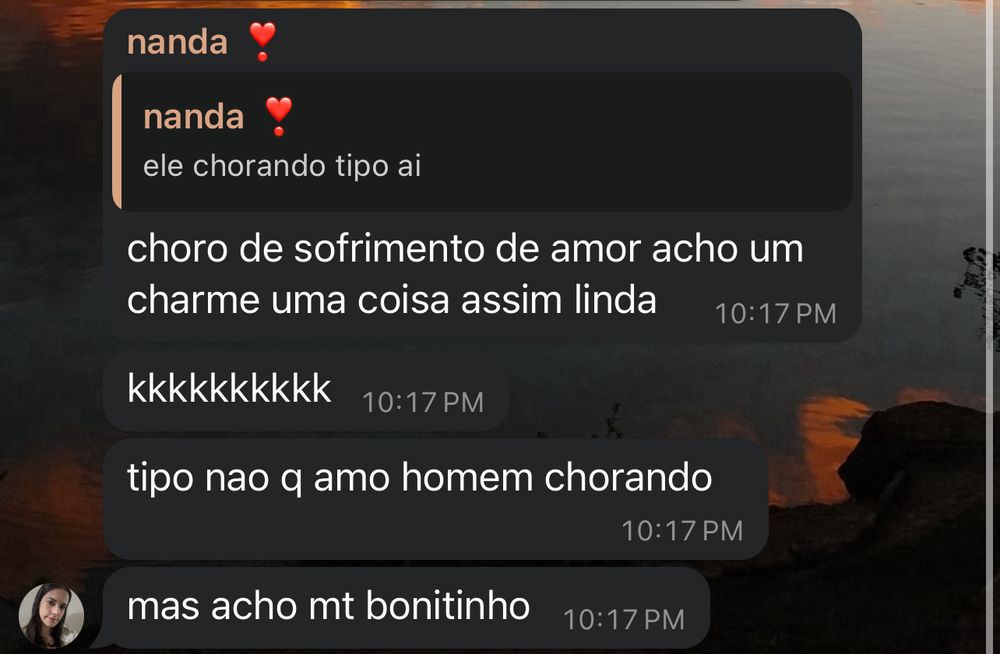This screenshot has height=654, width=1000.
Task: Select the 'kkkkkkkkkk' message bubble
Action: click(x=306, y=389)
